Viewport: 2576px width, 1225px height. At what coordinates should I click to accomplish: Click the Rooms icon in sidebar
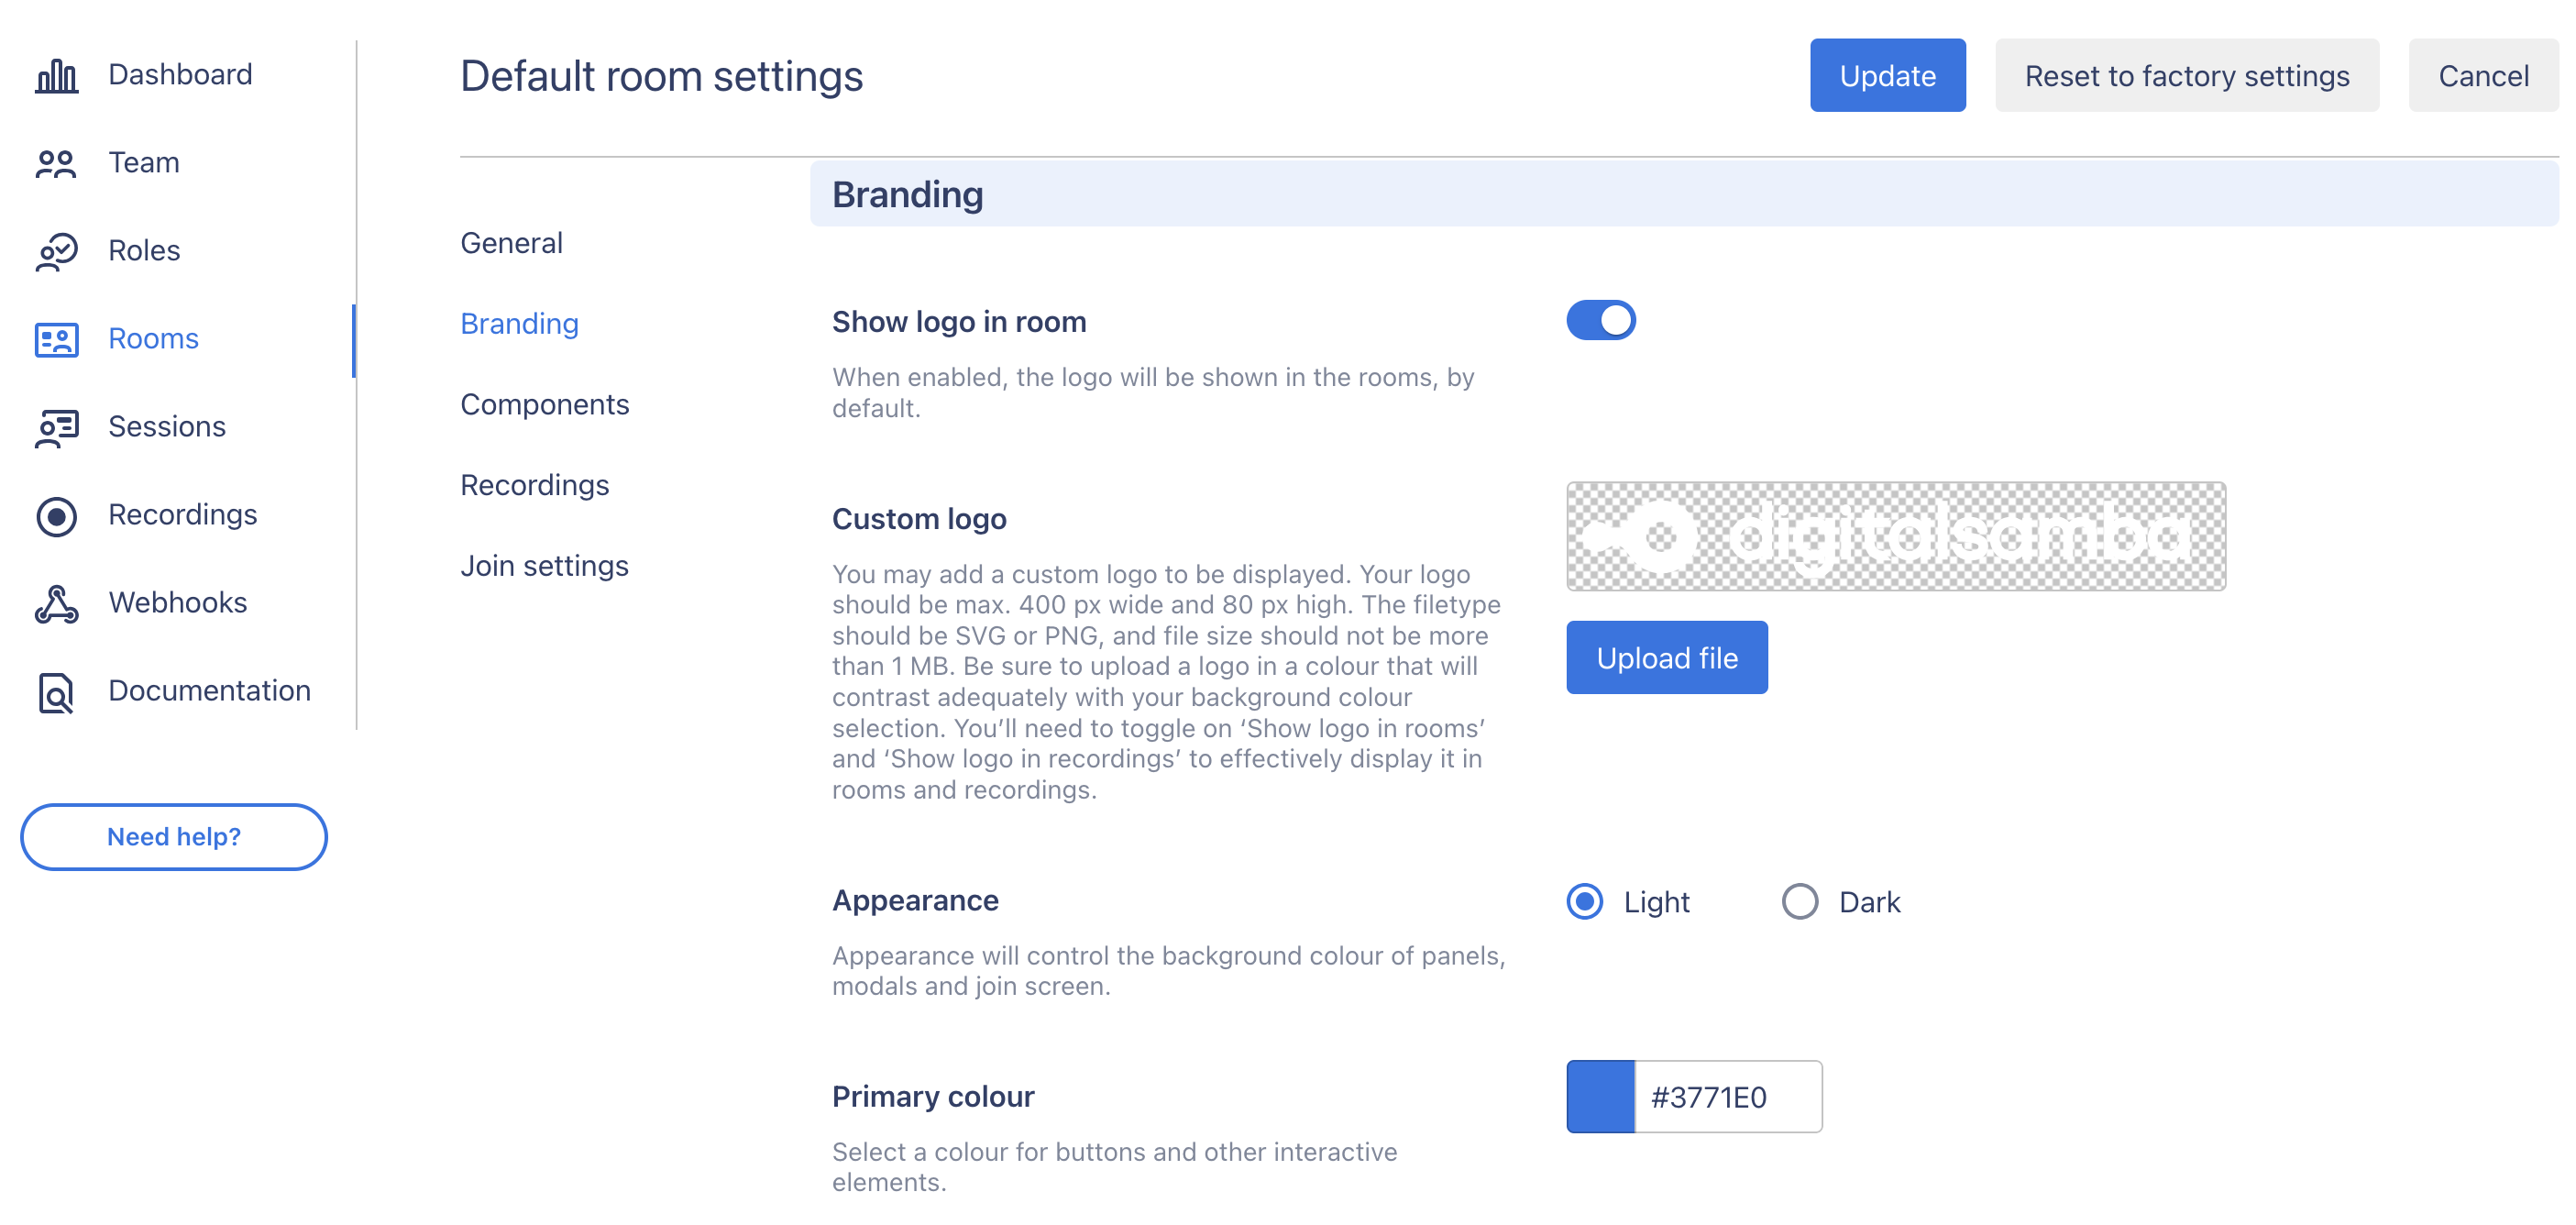pos(56,339)
